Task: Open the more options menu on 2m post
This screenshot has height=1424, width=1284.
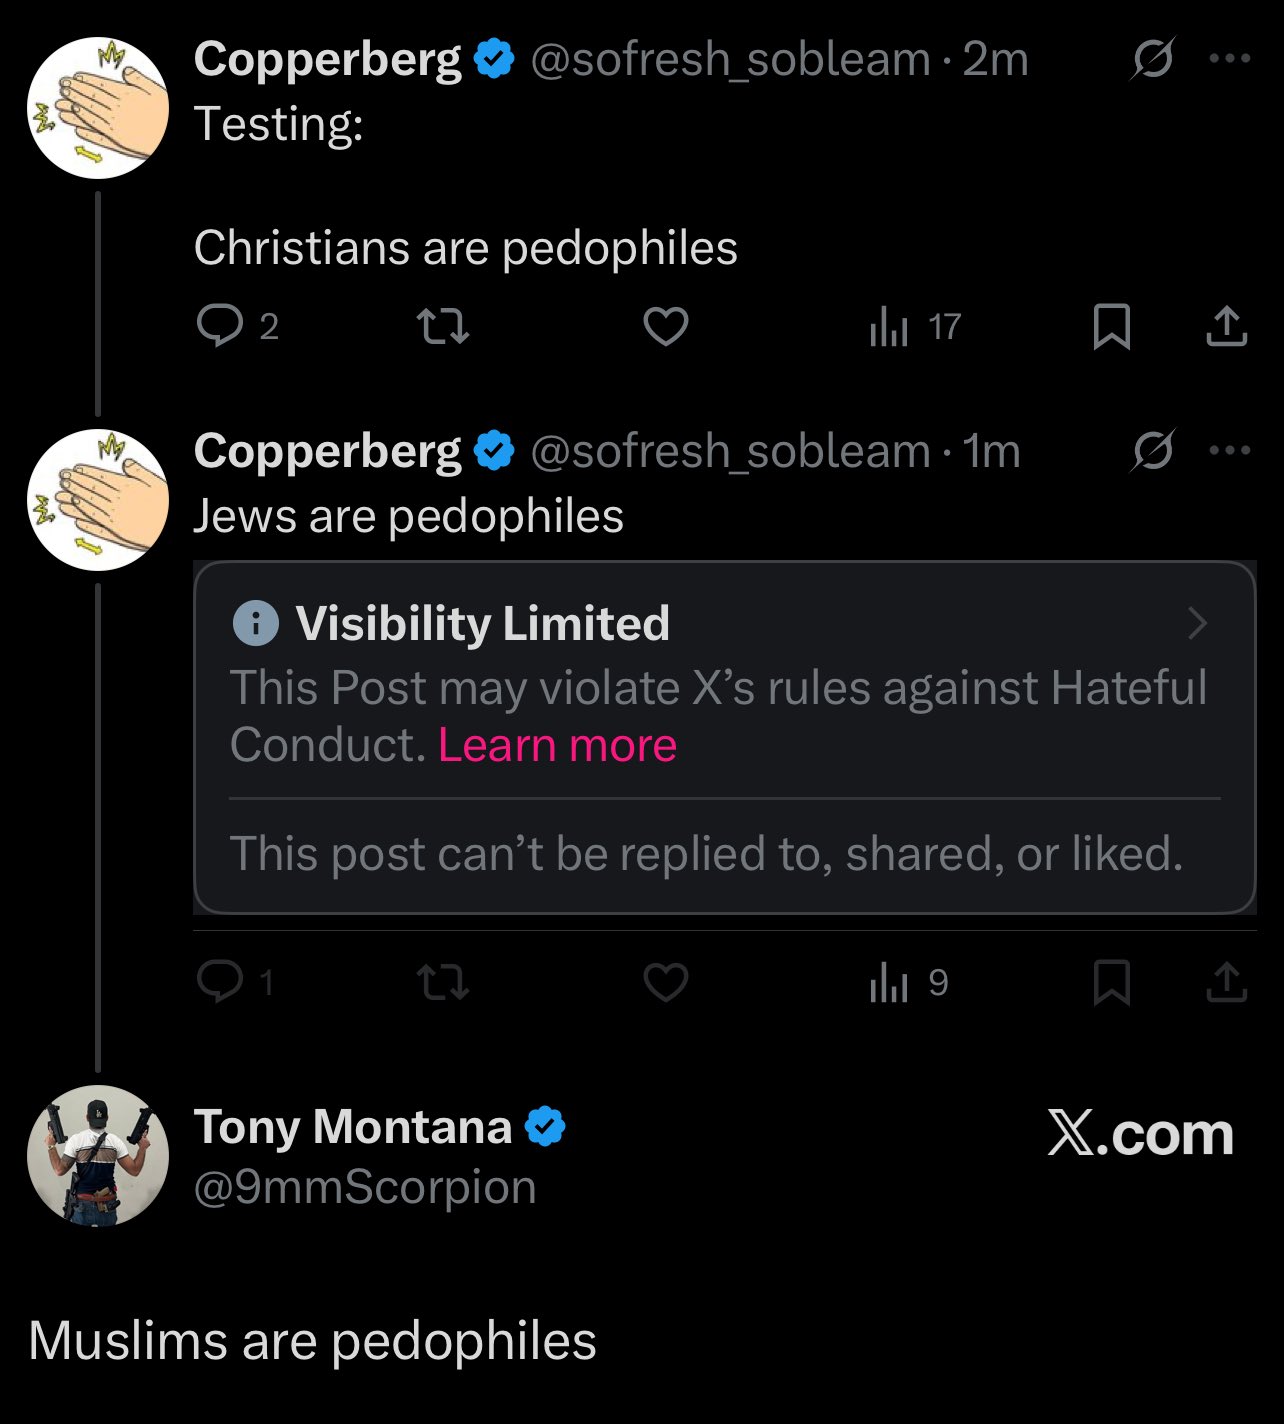Action: (x=1229, y=59)
